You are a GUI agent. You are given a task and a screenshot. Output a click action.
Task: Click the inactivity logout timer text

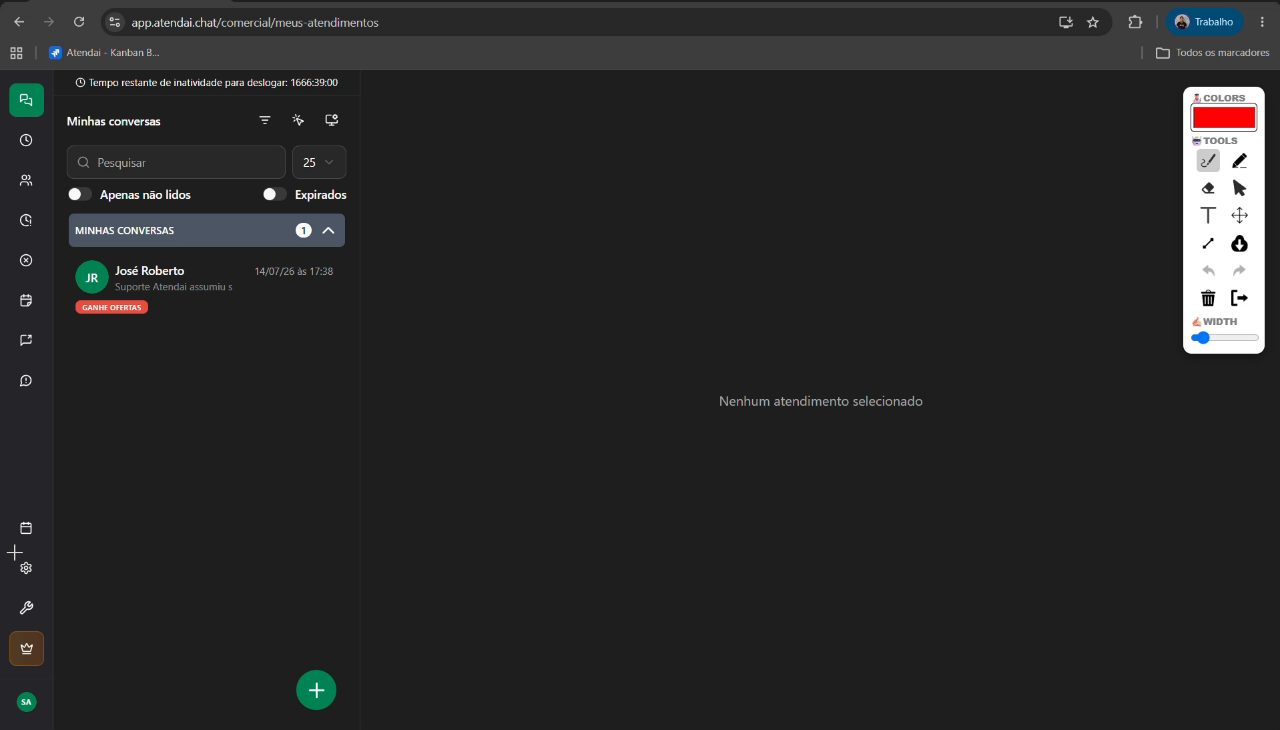point(207,83)
